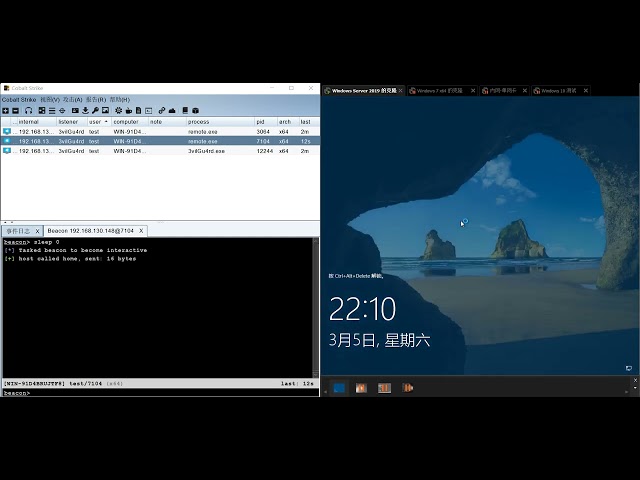Viewport: 640px width, 480px height.
Task: Expand the thumbnail bar options dropdown arrow
Action: [x=635, y=388]
